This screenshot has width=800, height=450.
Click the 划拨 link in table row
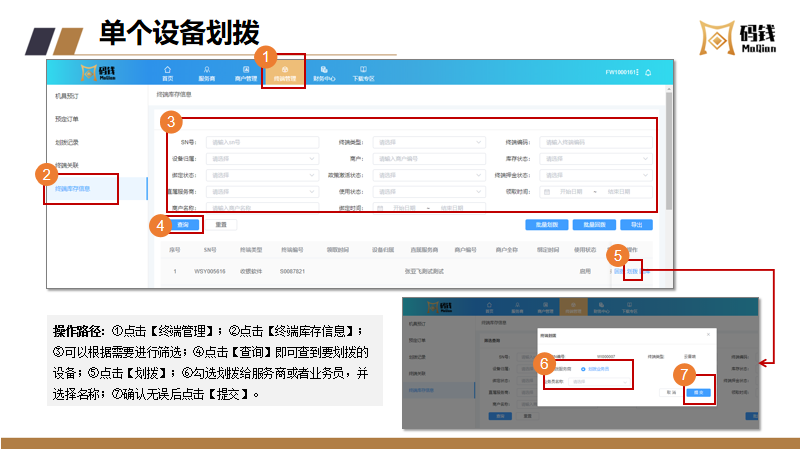632,271
